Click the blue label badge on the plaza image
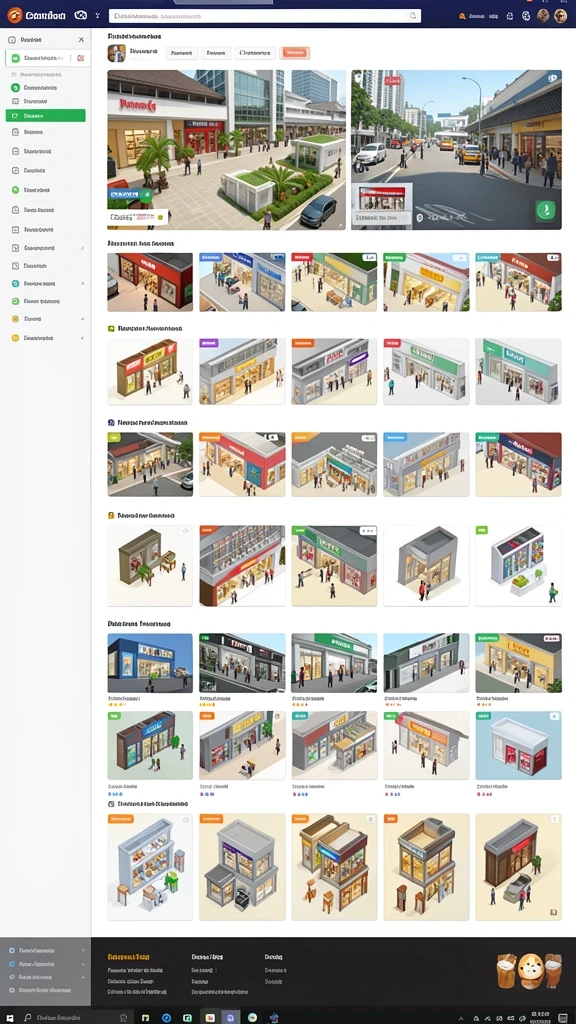The height and width of the screenshot is (1024, 576). (x=129, y=194)
